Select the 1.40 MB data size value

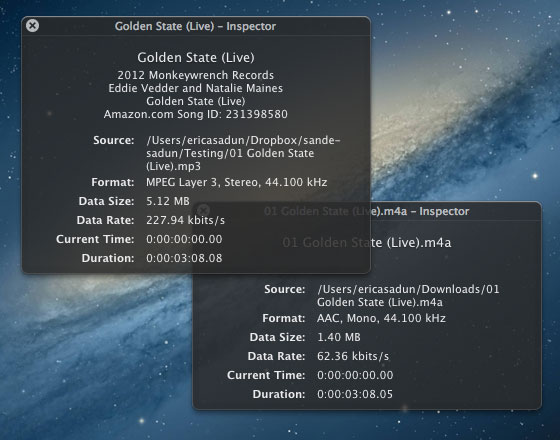[x=339, y=337]
